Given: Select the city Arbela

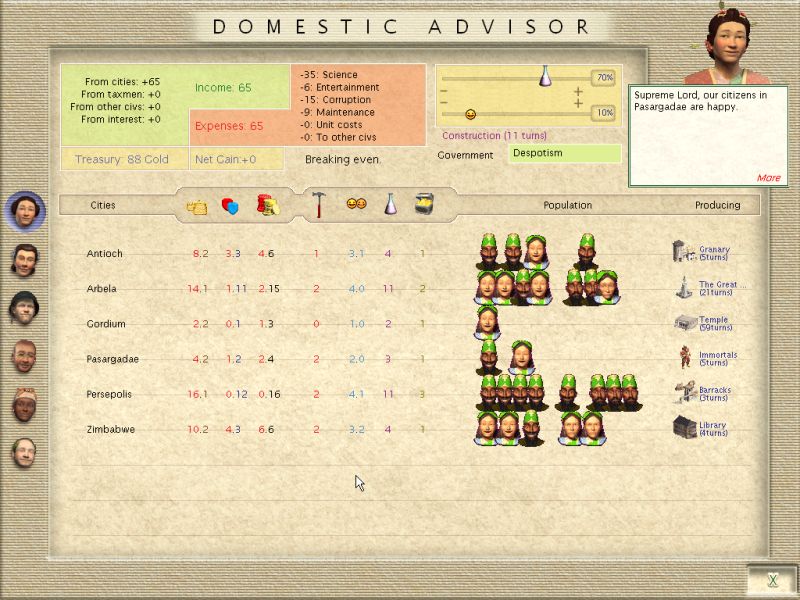Looking at the screenshot, I should tap(101, 289).
